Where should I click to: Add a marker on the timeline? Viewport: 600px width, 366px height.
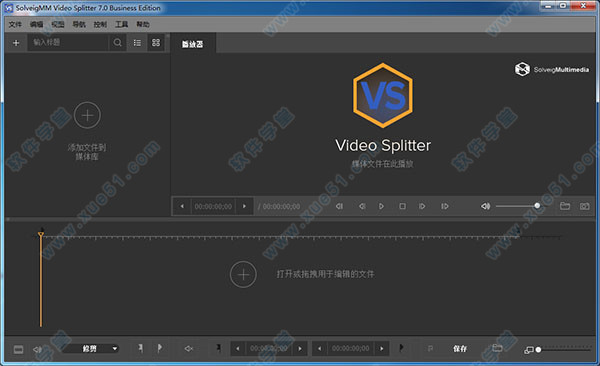coord(140,348)
